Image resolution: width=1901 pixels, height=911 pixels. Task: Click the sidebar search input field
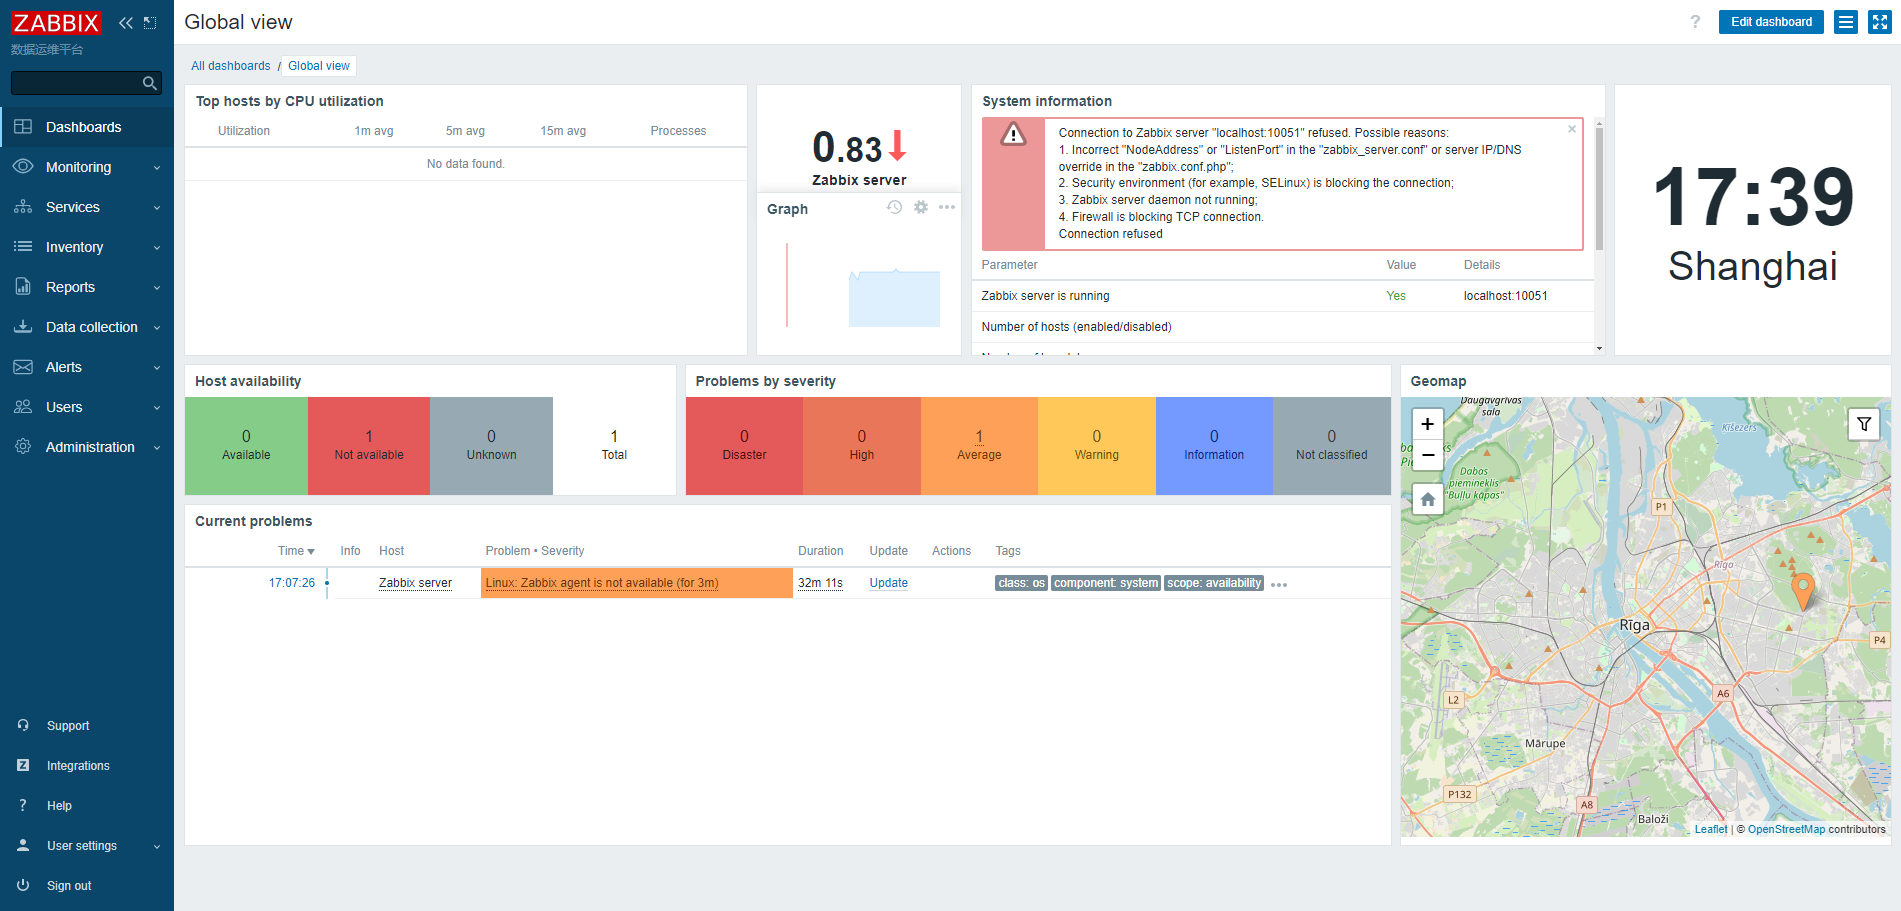click(x=76, y=83)
